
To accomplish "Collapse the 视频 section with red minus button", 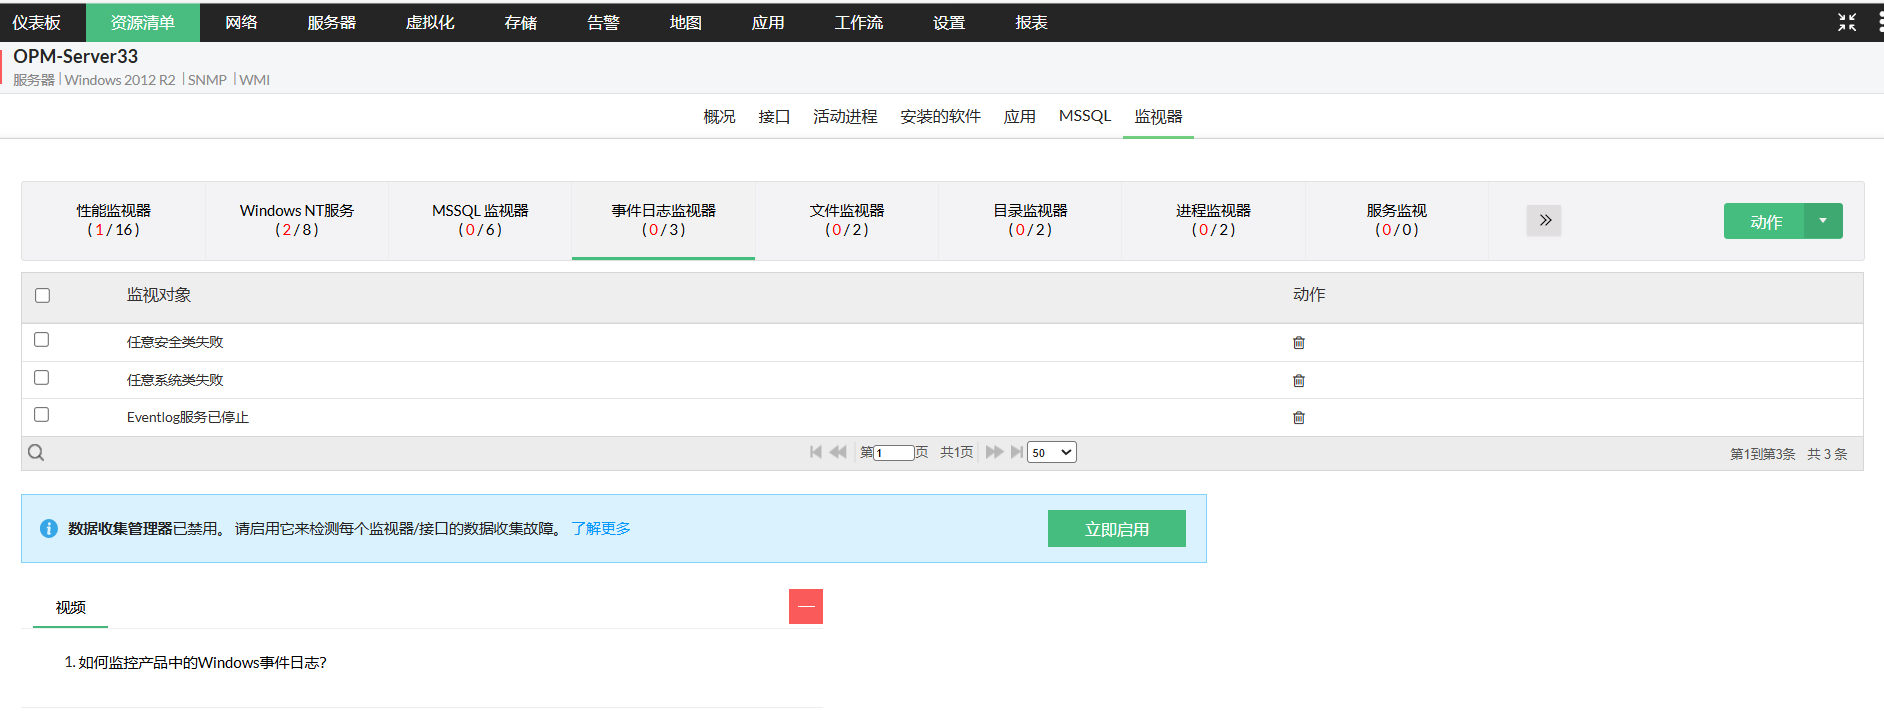I will coord(806,606).
